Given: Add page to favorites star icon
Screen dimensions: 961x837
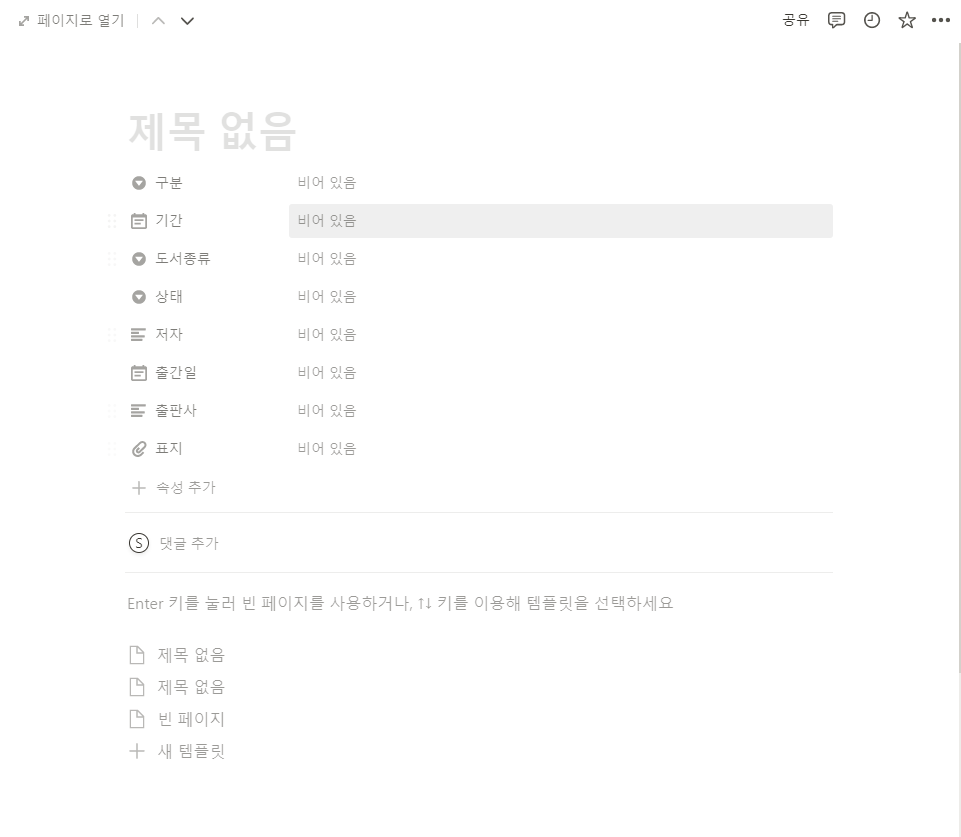Looking at the screenshot, I should click(906, 20).
